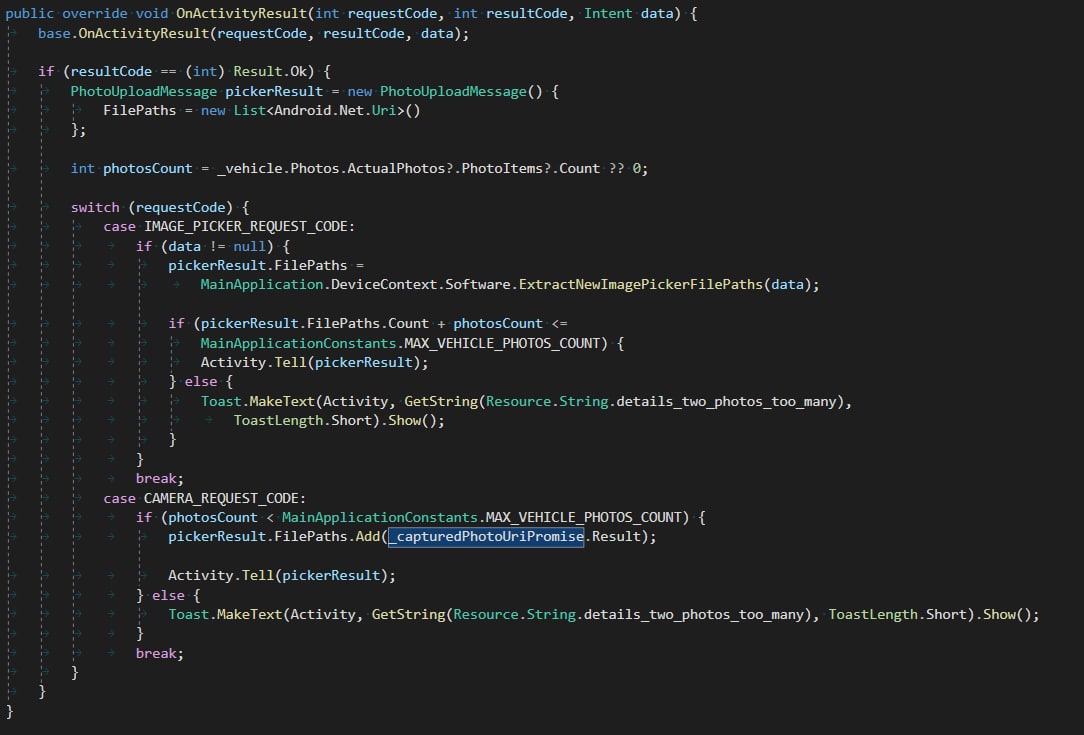
Task: Click 'requestCode' inside the switch parentheses
Action: coord(180,207)
